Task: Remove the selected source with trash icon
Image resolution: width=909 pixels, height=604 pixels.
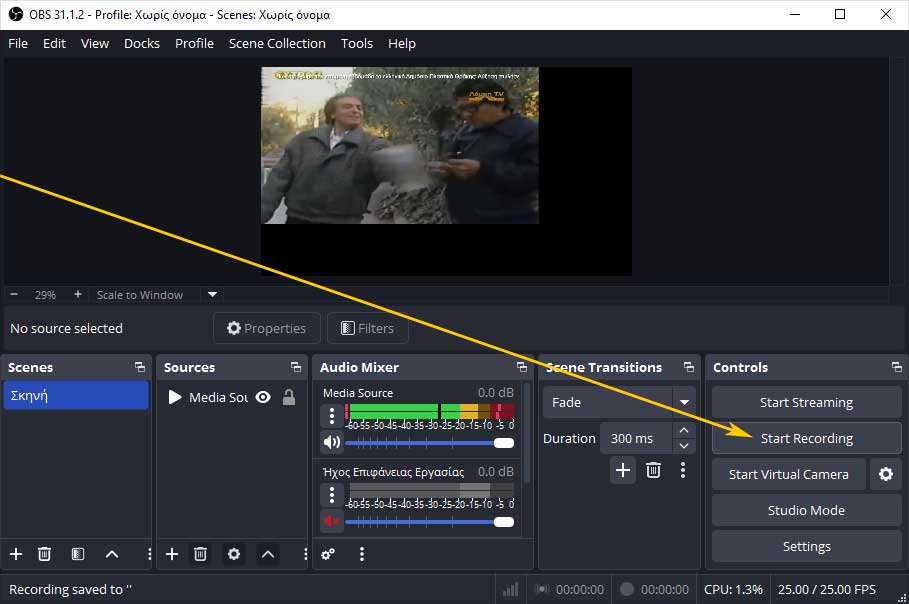Action: pos(200,554)
